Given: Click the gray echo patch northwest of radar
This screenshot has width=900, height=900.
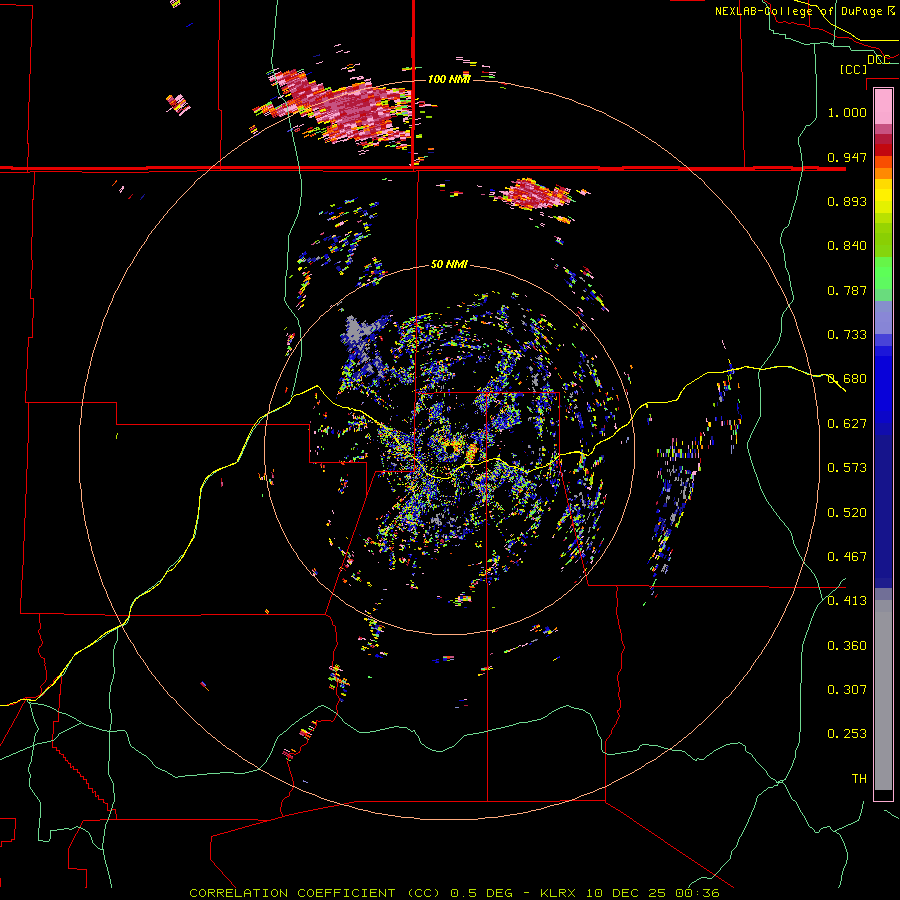Looking at the screenshot, I should coord(359,330).
